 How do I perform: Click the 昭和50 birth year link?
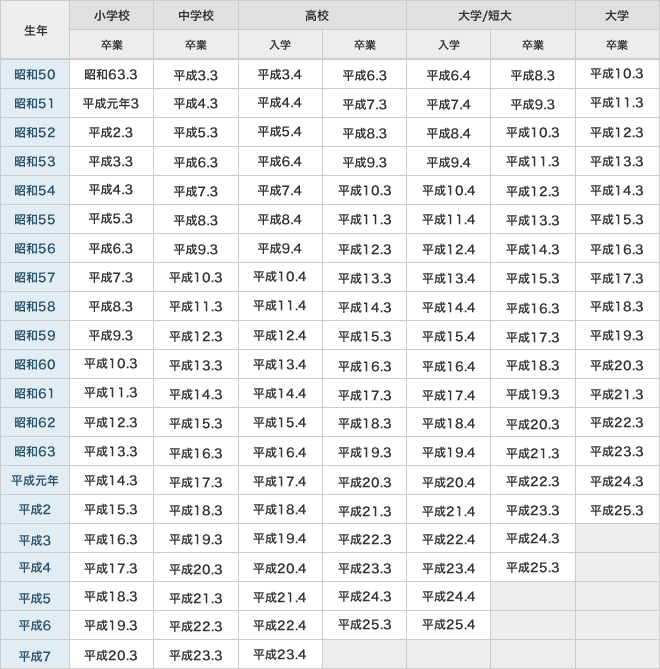(x=35, y=75)
